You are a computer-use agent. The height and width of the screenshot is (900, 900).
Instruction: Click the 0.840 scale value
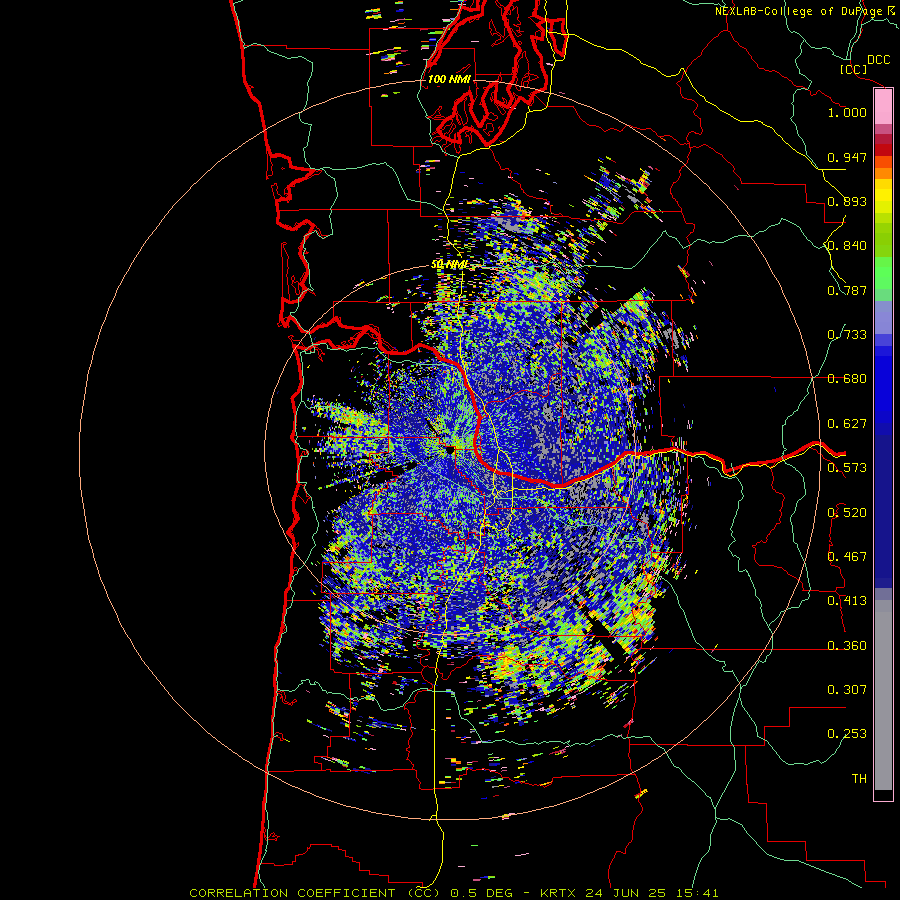point(847,246)
